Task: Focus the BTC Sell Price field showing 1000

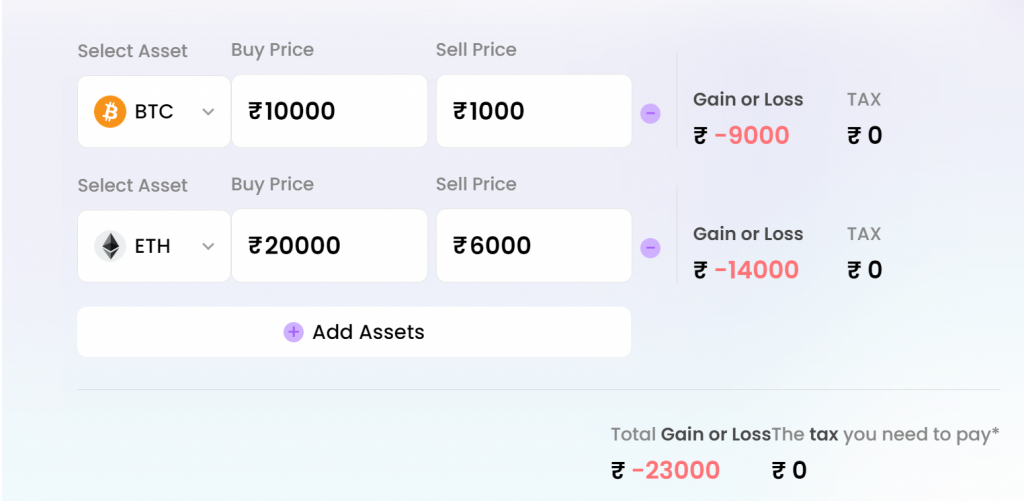Action: point(534,111)
